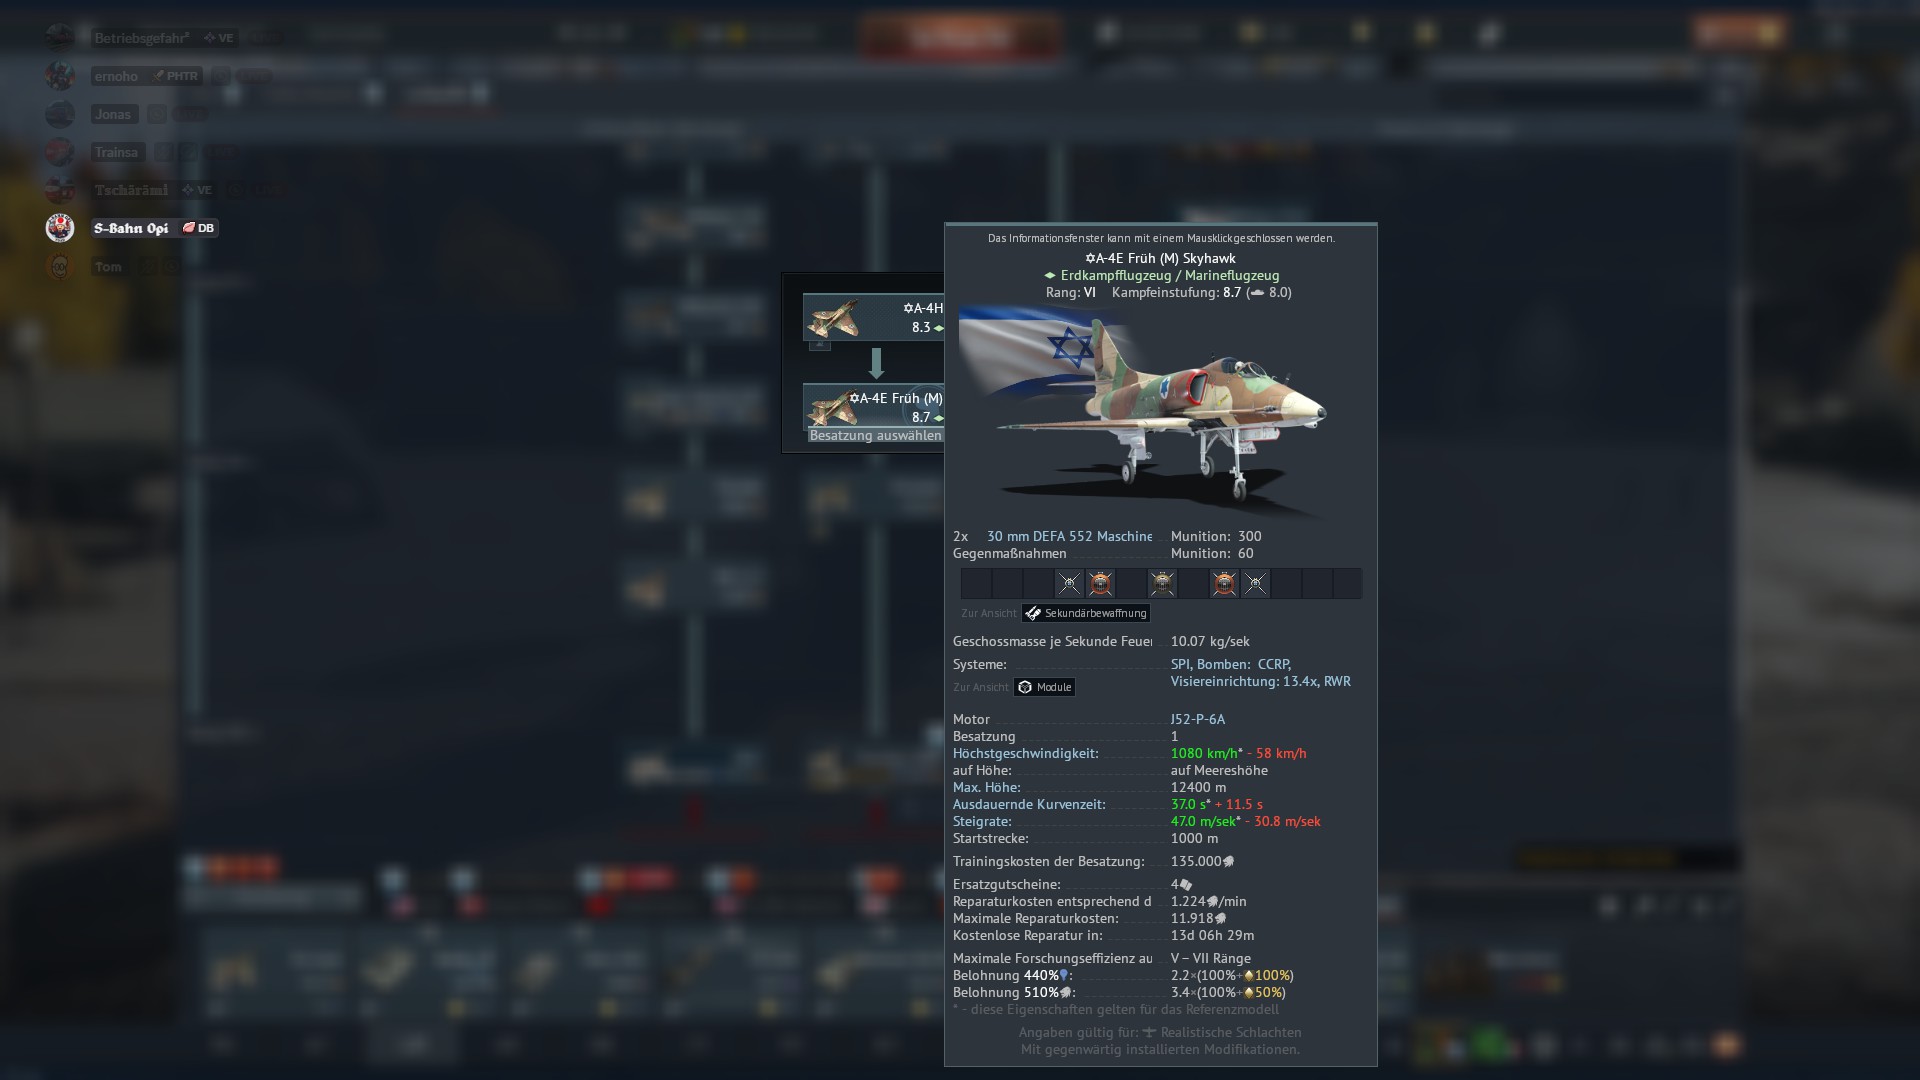Click the left orange bomb pylon icon
This screenshot has width=1920, height=1080.
point(1100,583)
